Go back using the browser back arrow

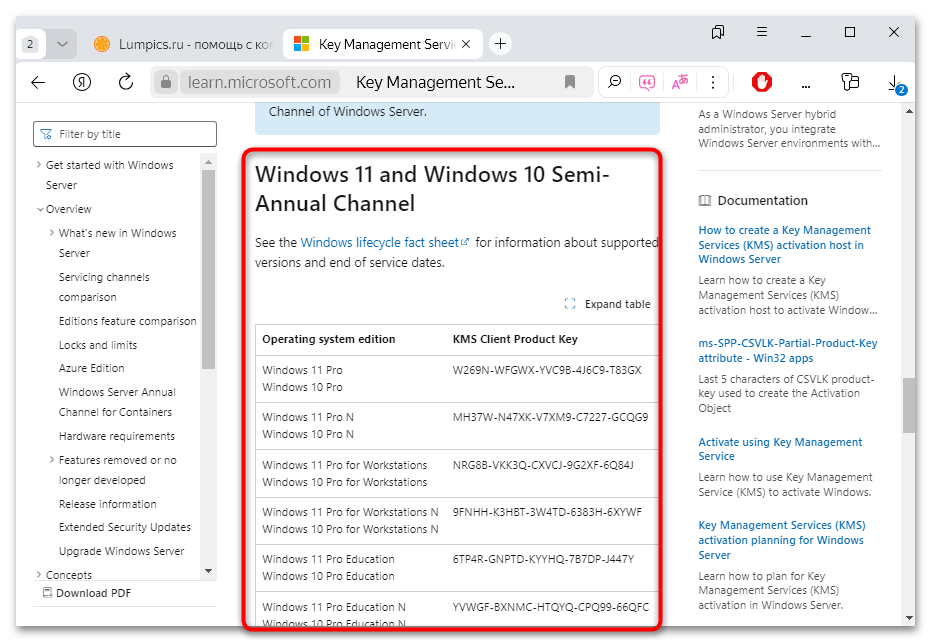pyautogui.click(x=38, y=82)
